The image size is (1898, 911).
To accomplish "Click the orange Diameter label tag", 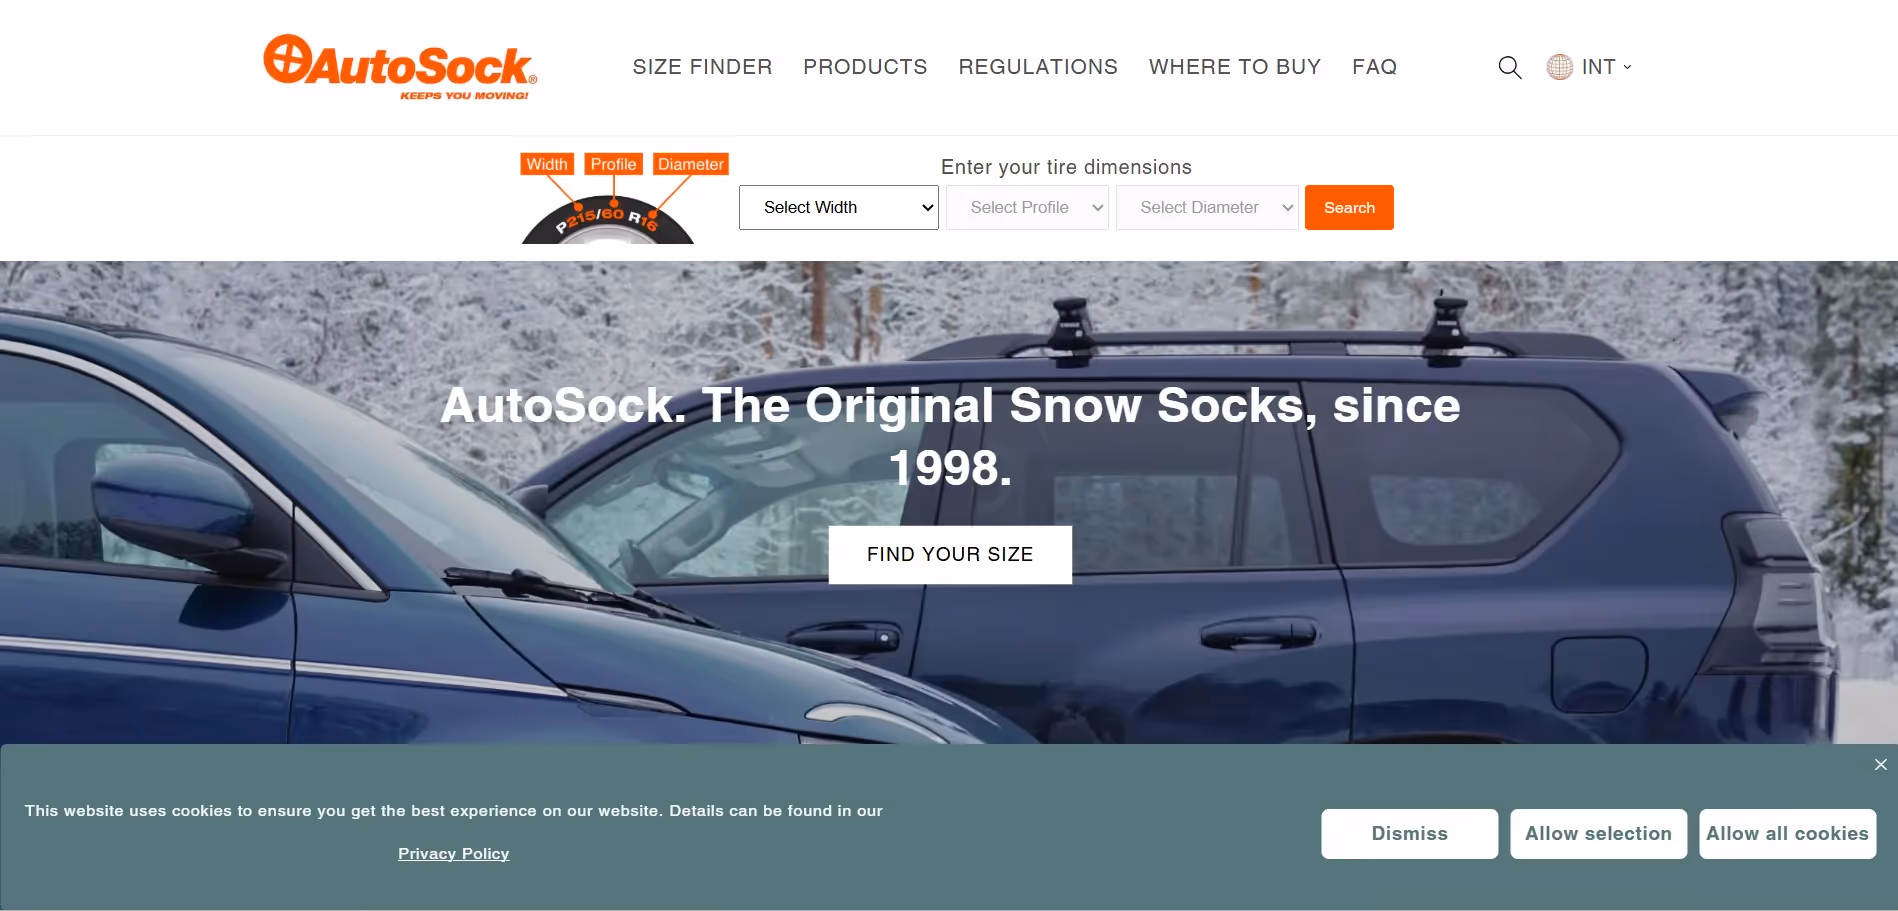I will click(x=690, y=164).
